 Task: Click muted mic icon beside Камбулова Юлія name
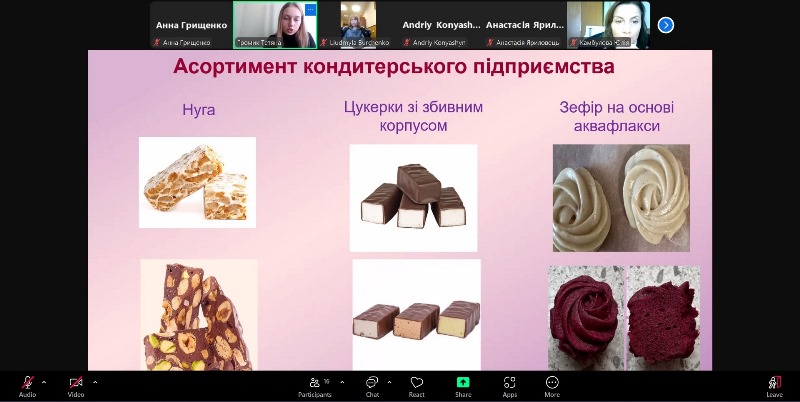coord(573,43)
